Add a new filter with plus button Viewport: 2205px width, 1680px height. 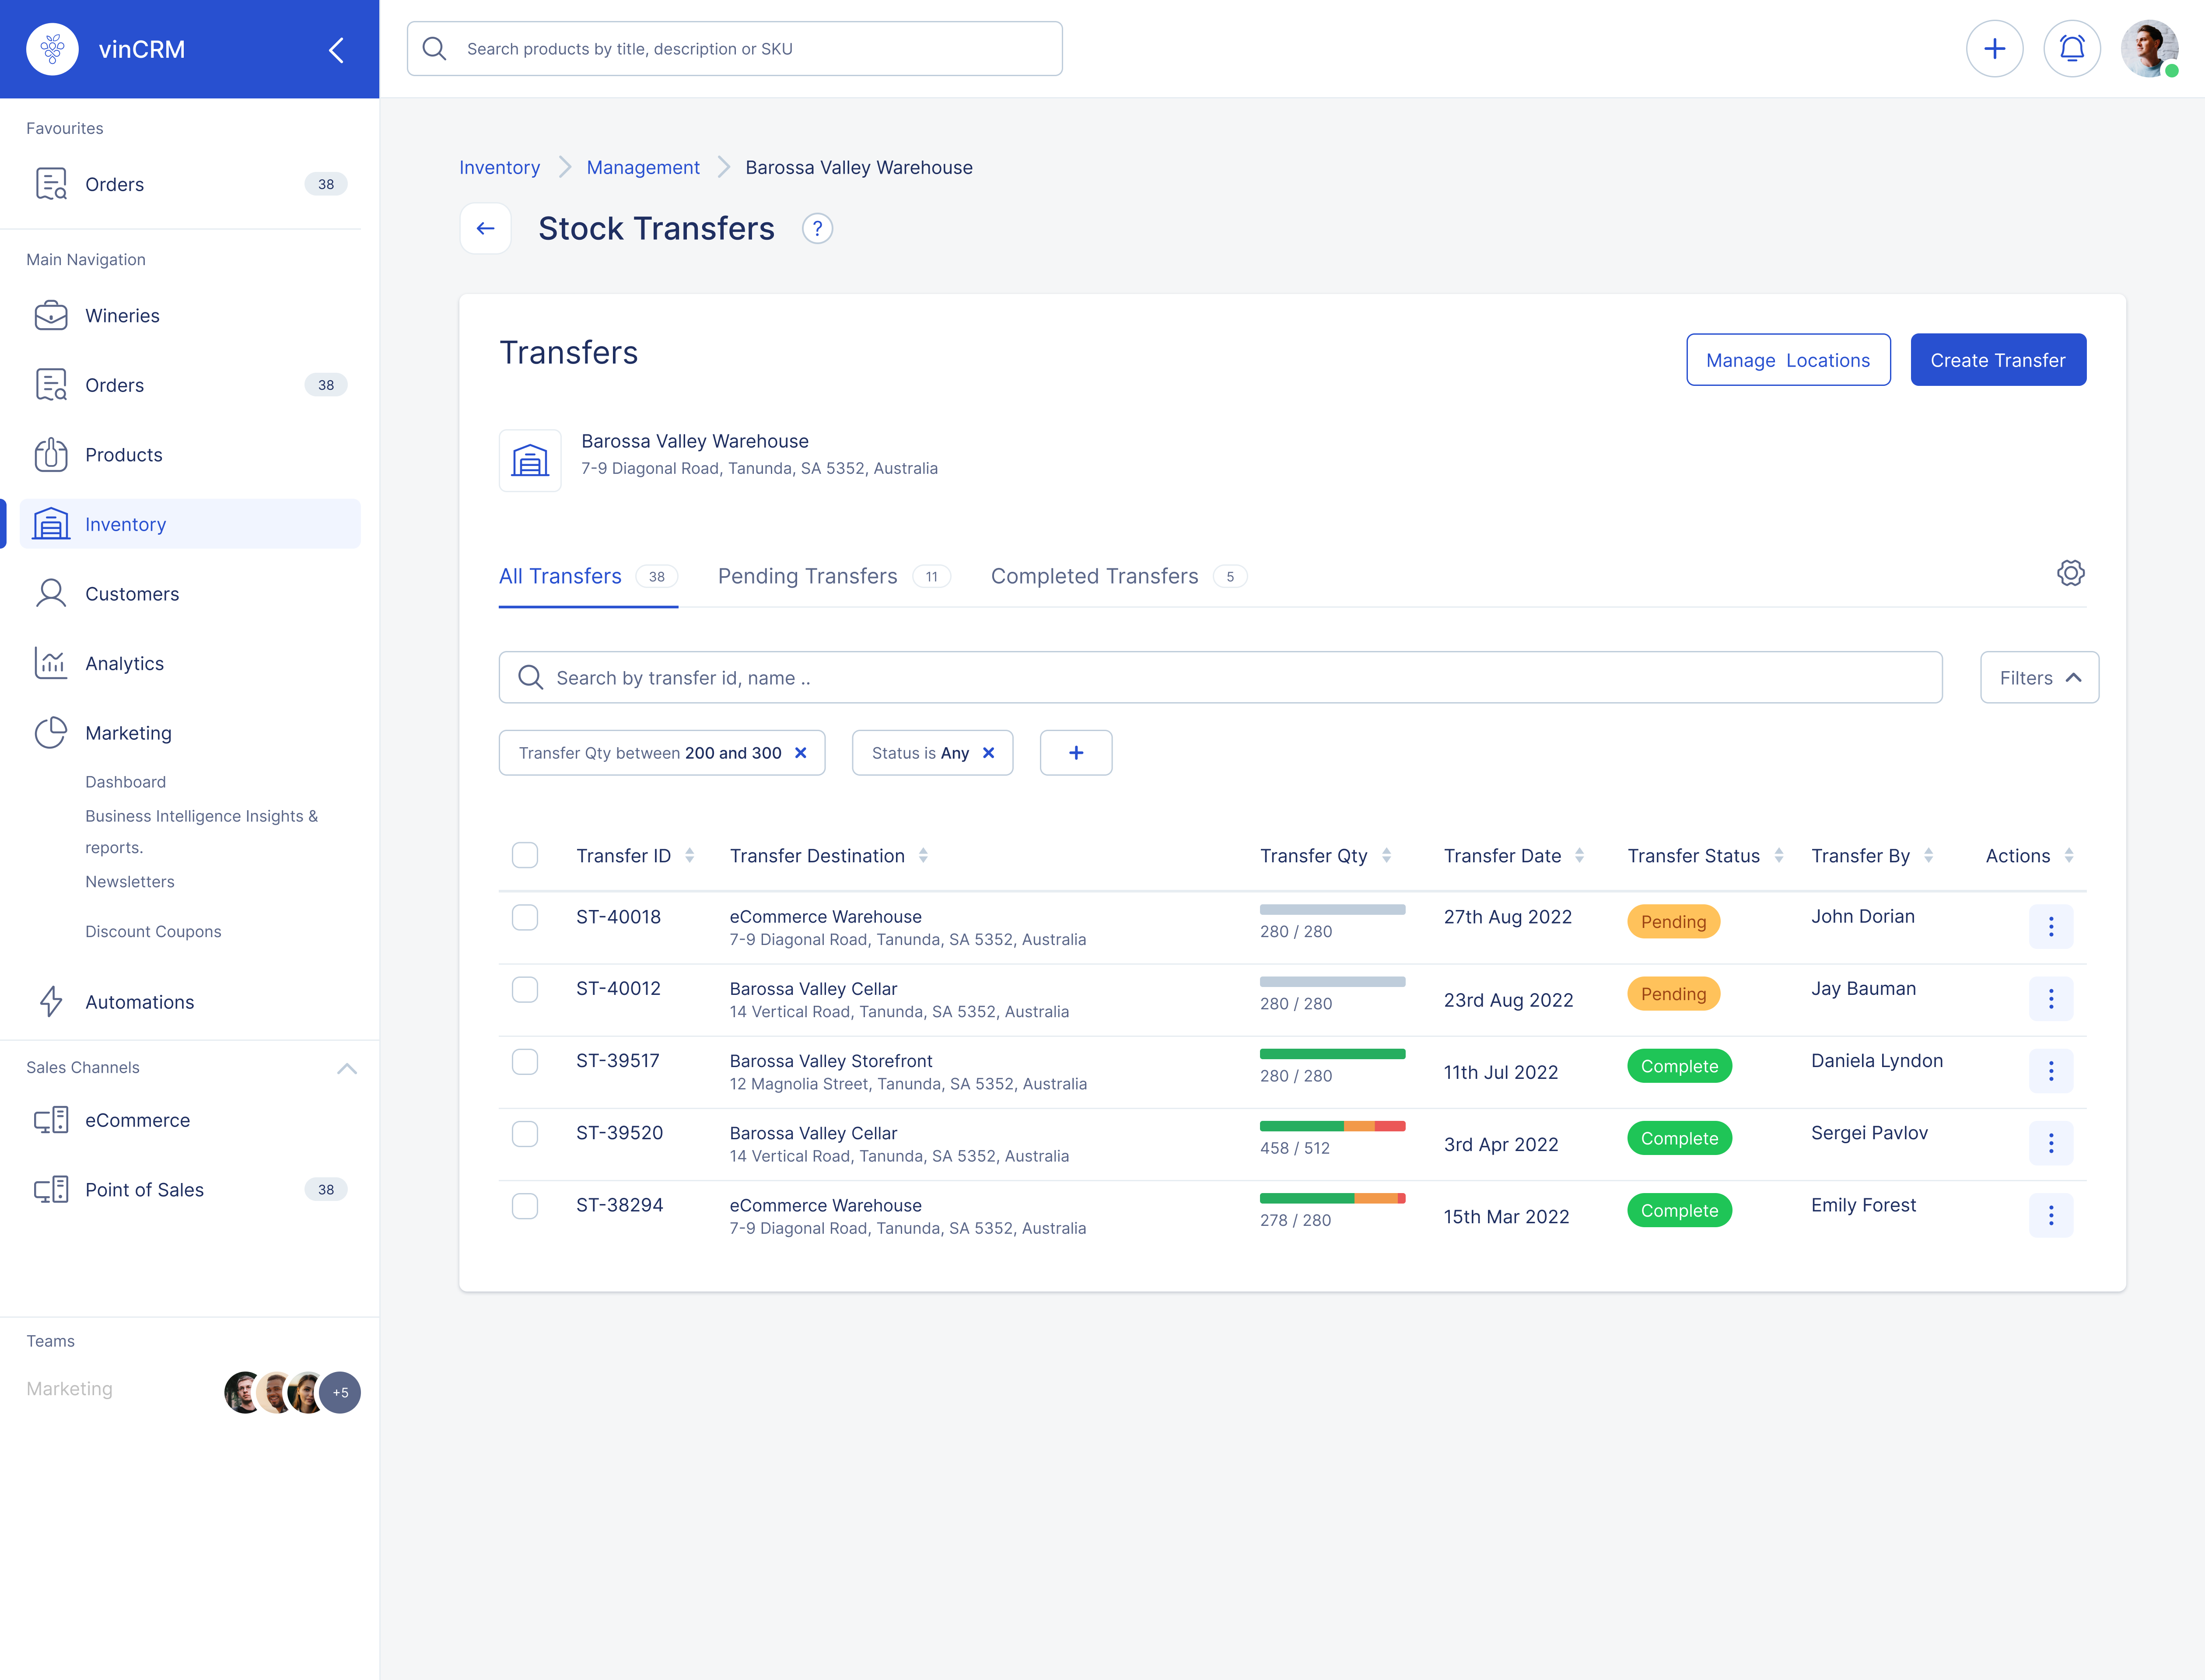click(1076, 753)
